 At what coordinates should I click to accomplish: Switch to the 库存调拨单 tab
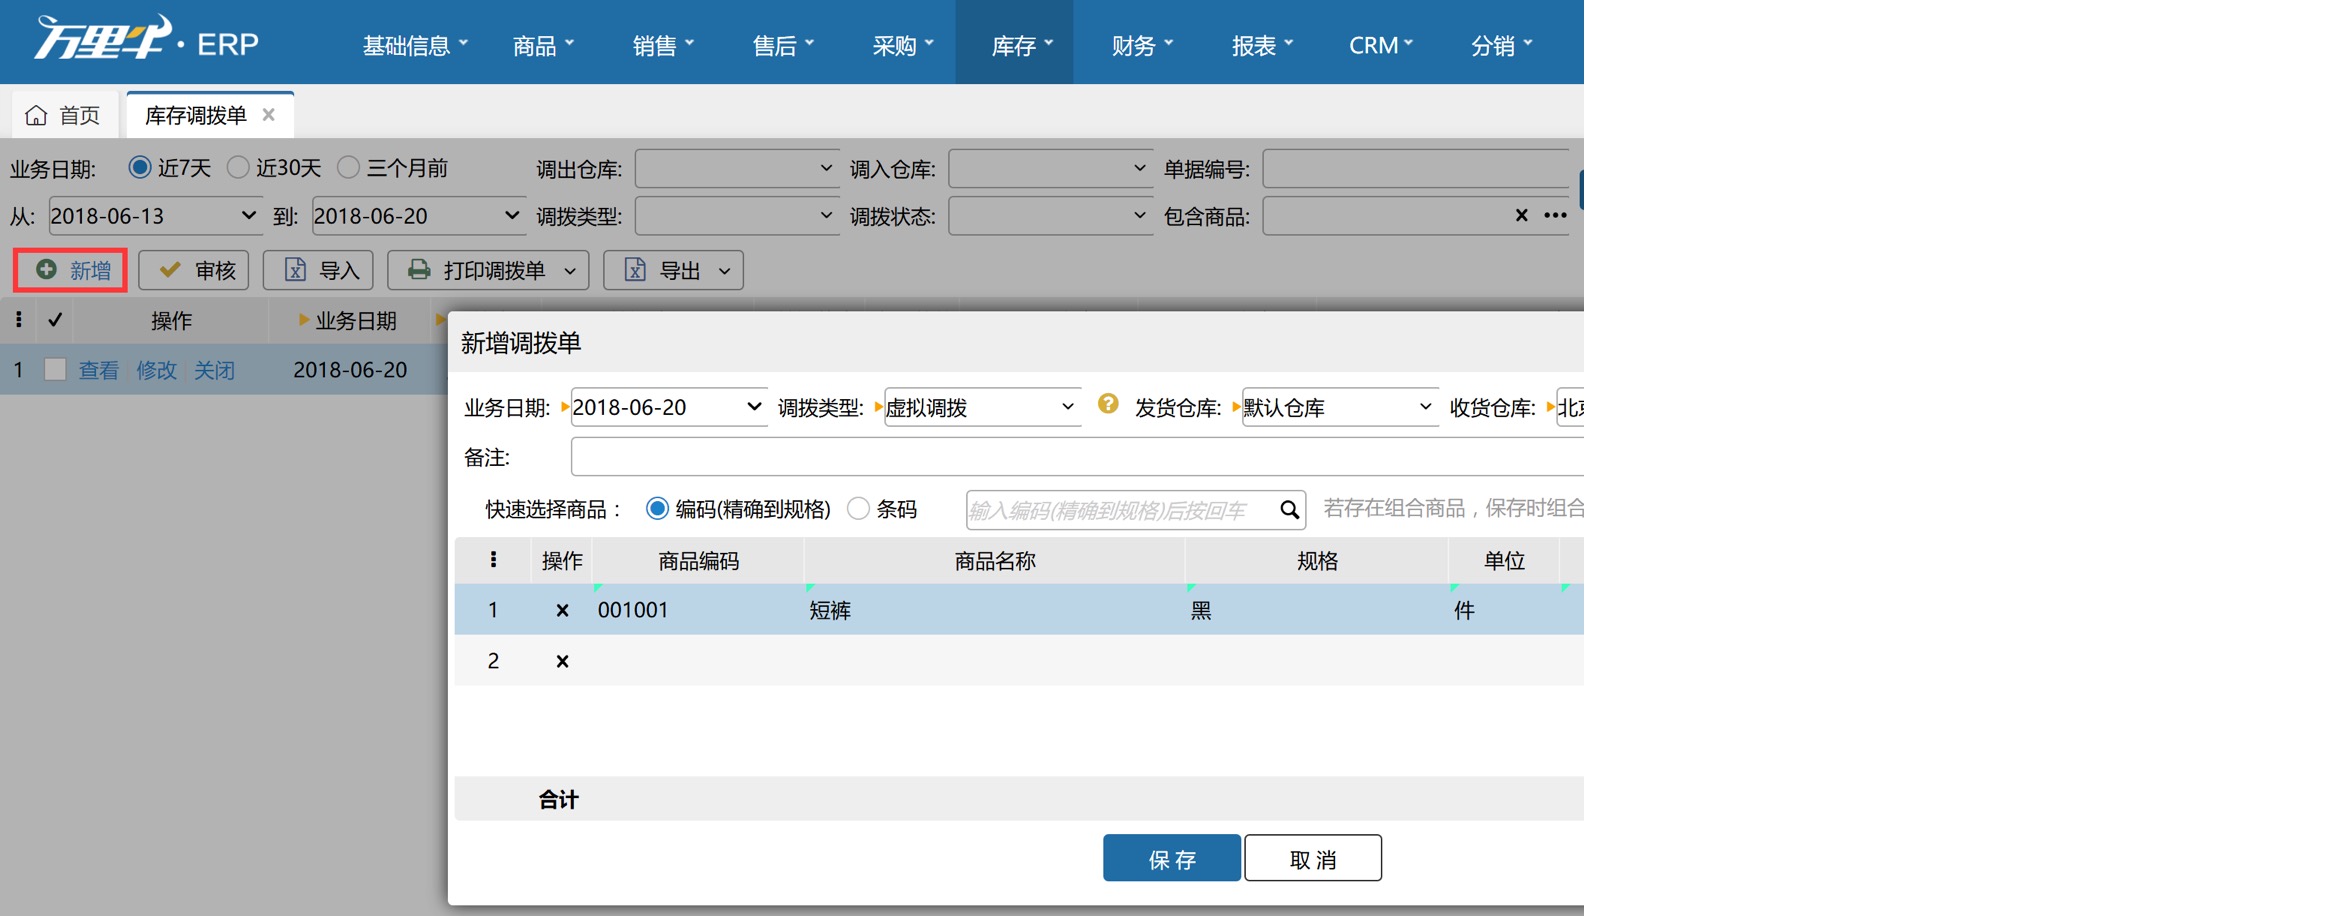coord(195,113)
